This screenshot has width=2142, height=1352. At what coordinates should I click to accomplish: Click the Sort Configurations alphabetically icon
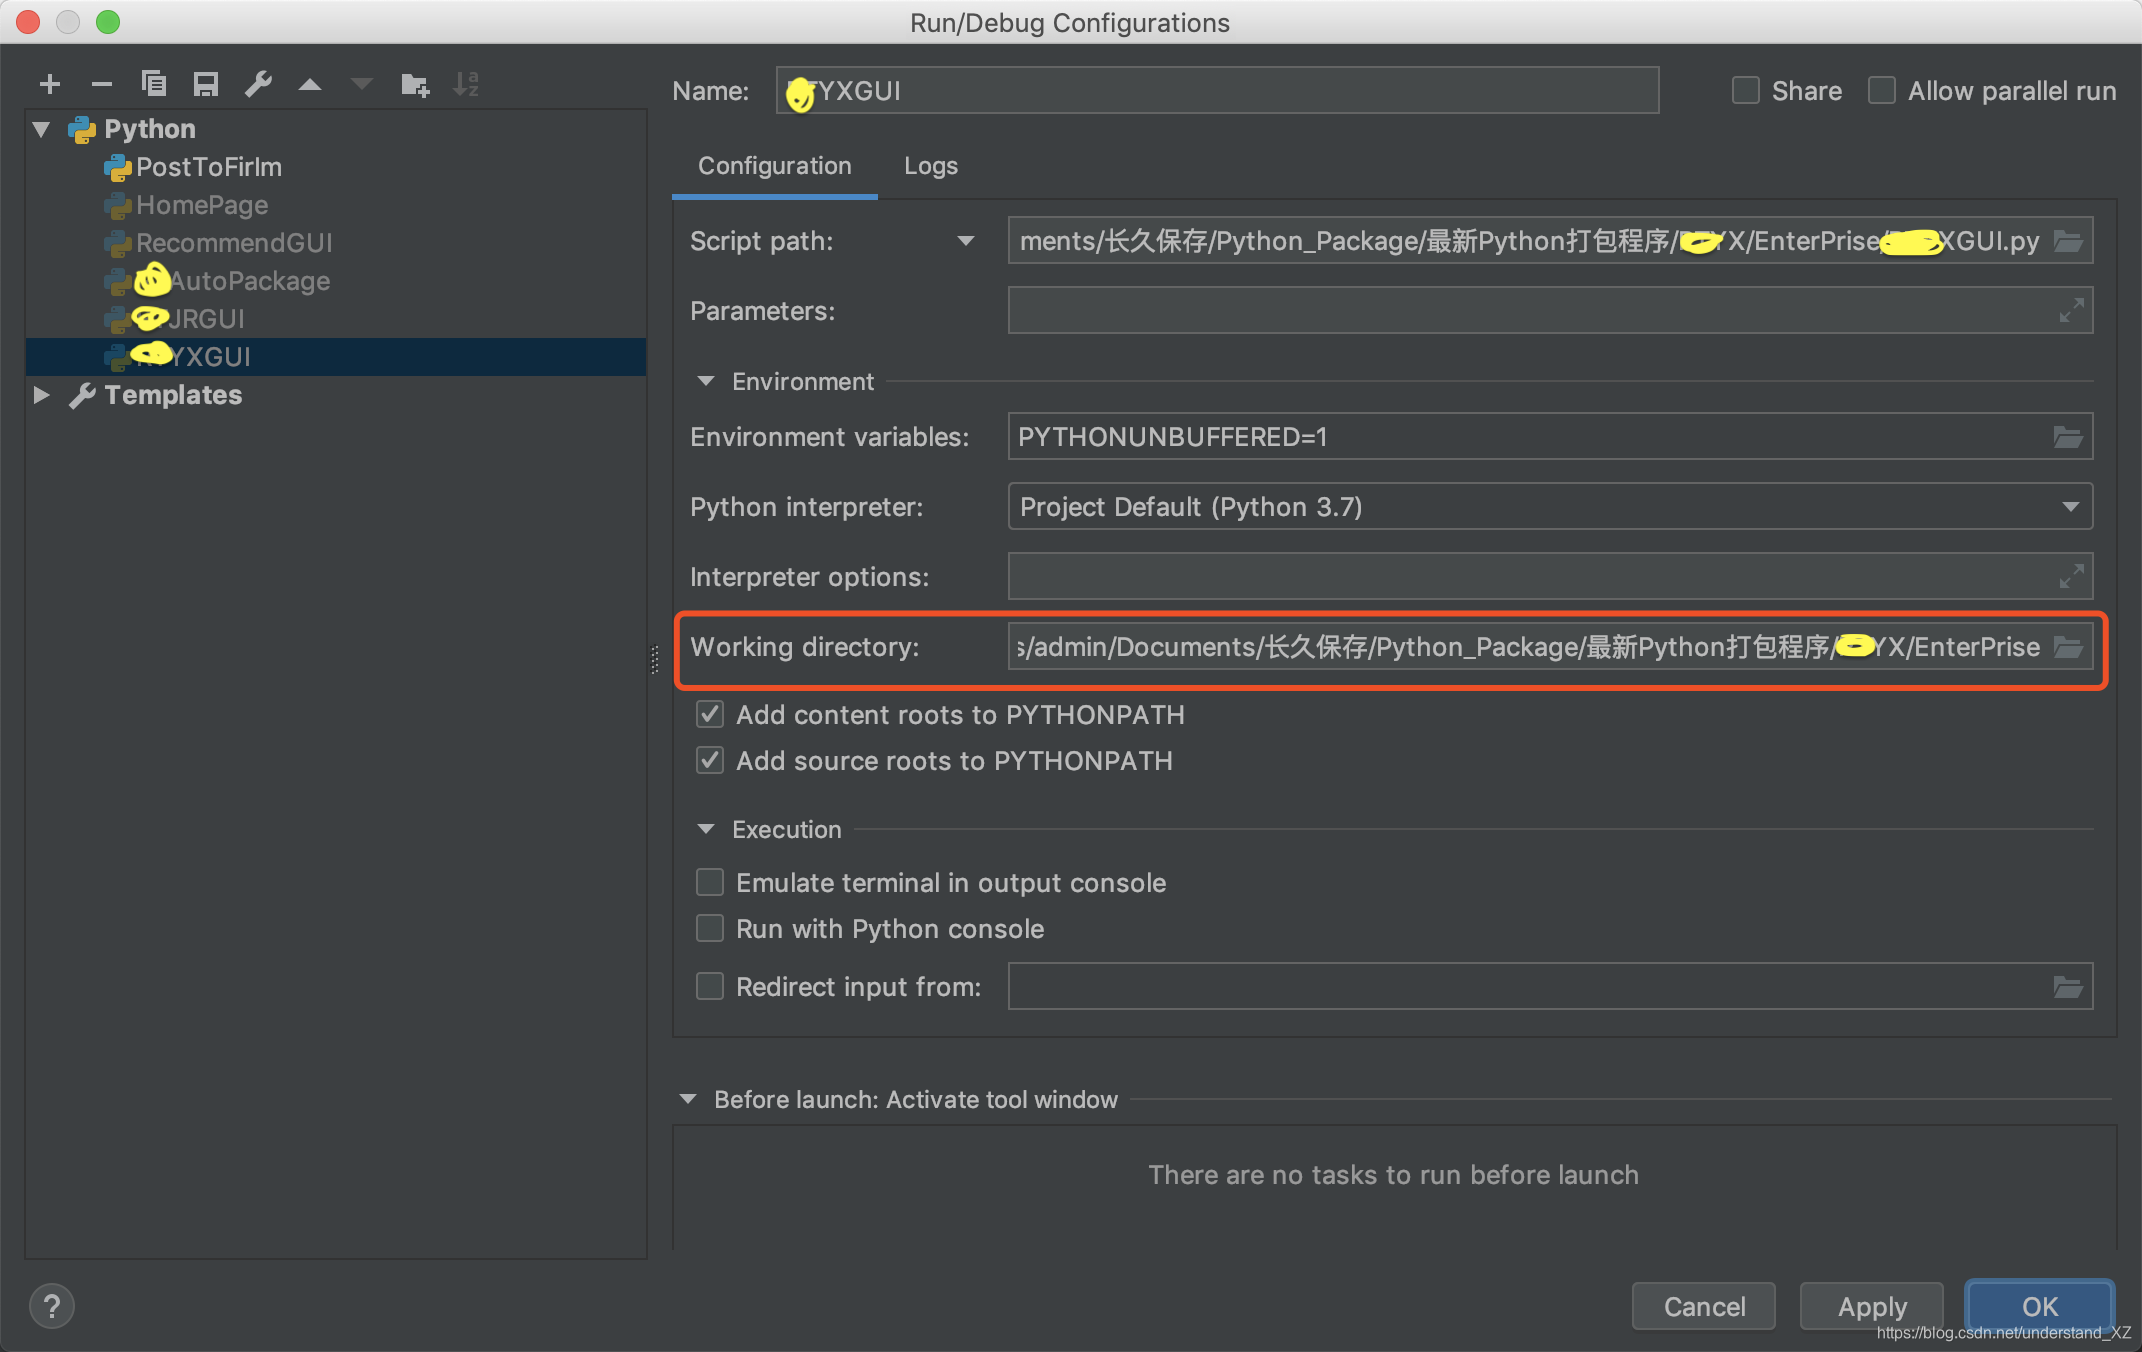point(466,84)
